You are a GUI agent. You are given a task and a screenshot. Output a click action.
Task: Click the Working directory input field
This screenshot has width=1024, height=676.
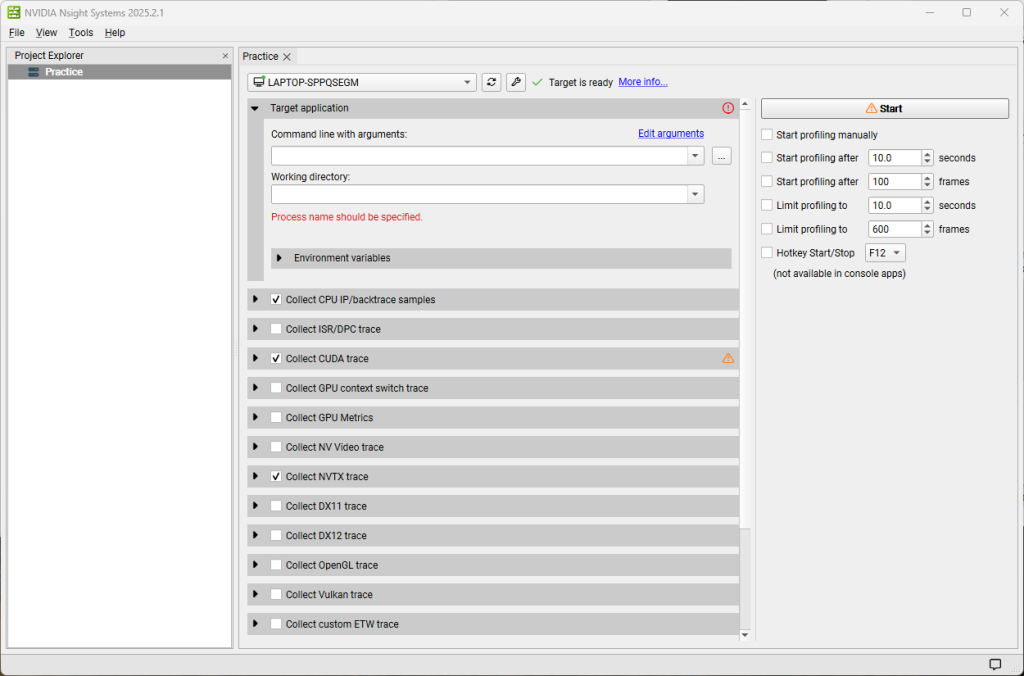coord(479,194)
